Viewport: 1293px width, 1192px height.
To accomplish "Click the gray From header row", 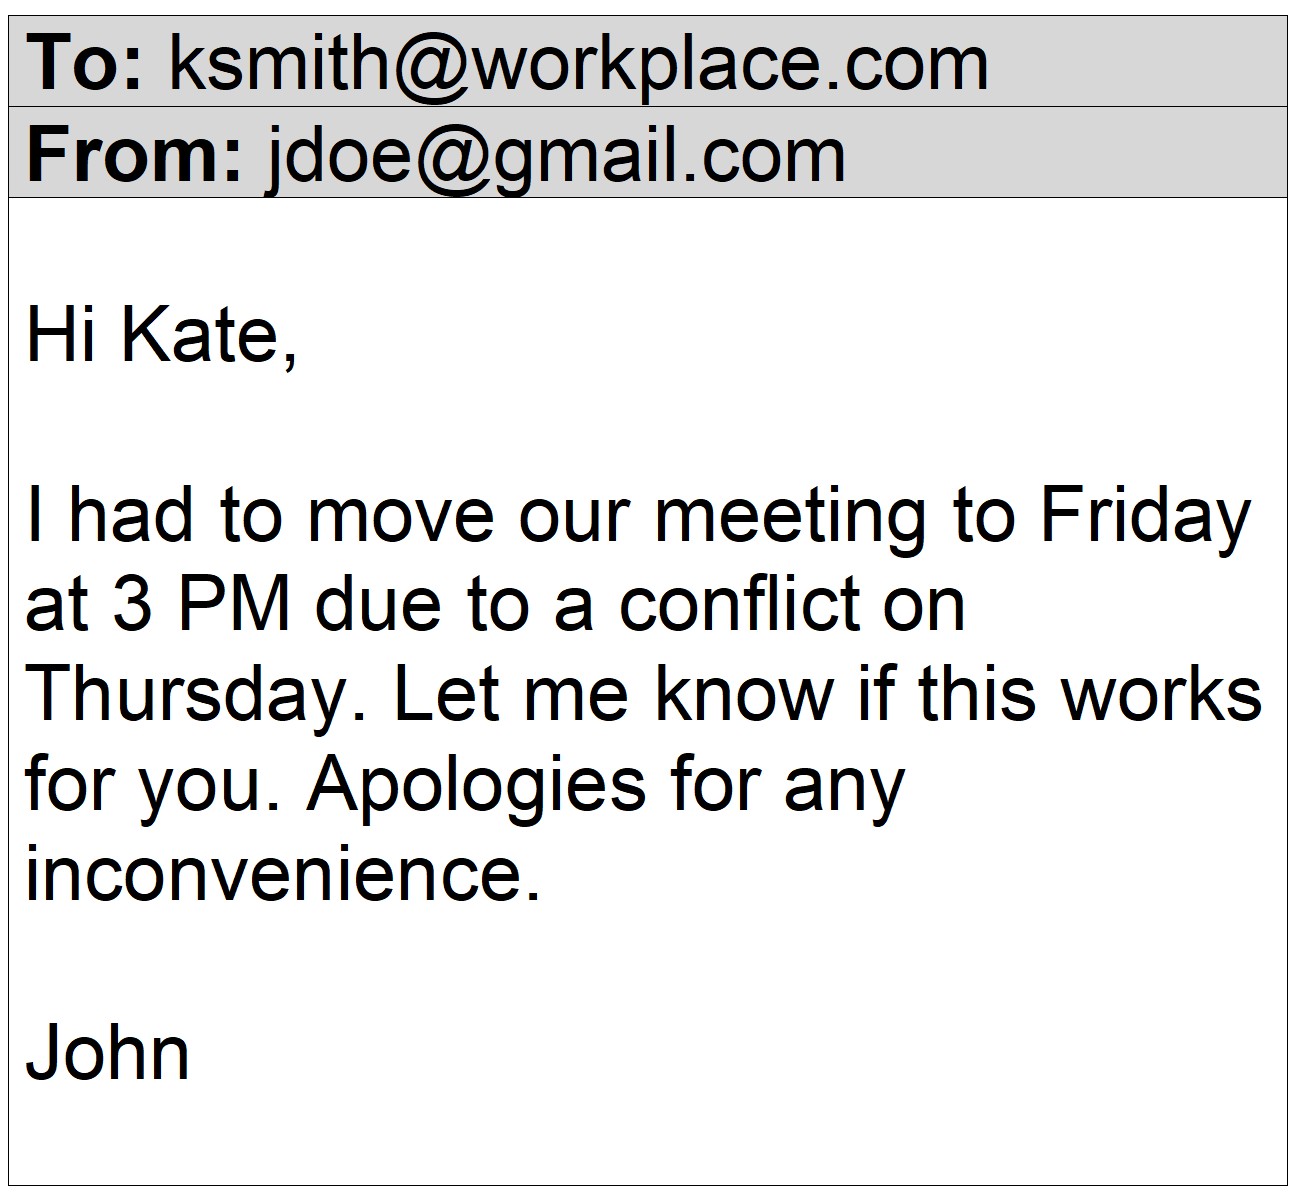I will [647, 152].
